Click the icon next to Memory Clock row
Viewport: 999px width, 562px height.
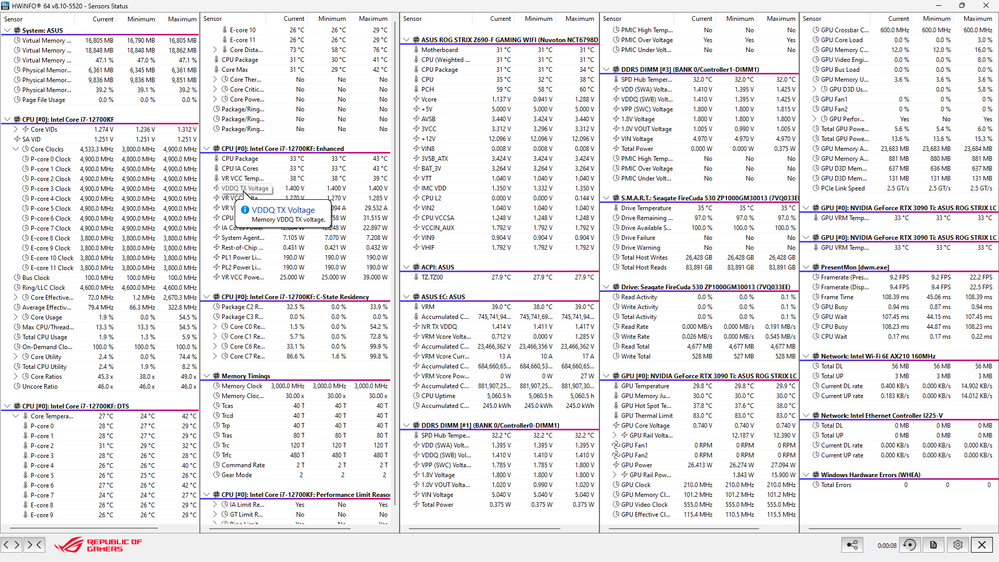pos(217,386)
